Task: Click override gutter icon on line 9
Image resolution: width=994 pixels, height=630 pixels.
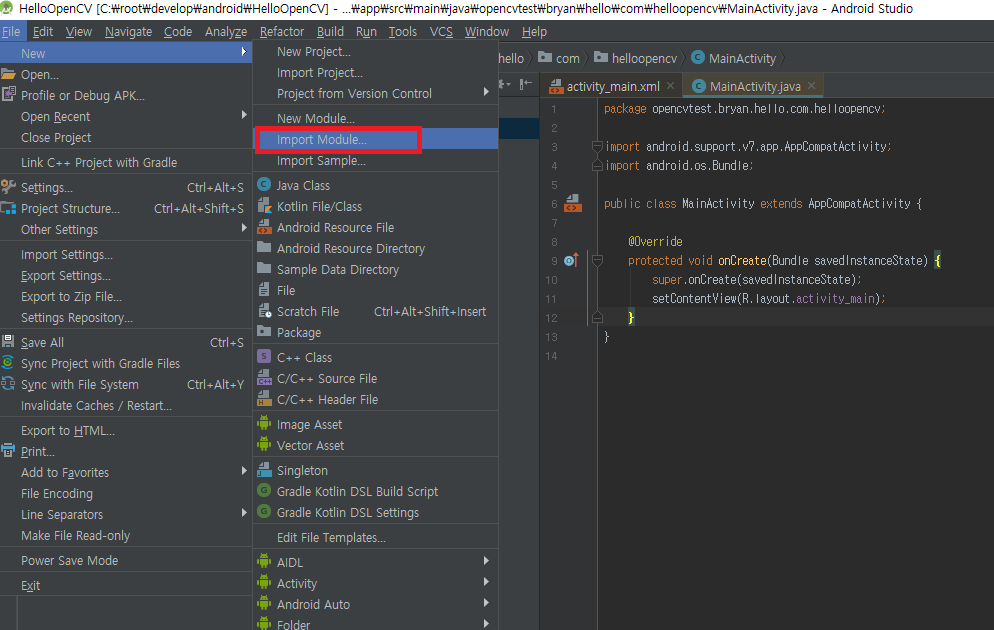Action: pyautogui.click(x=571, y=260)
